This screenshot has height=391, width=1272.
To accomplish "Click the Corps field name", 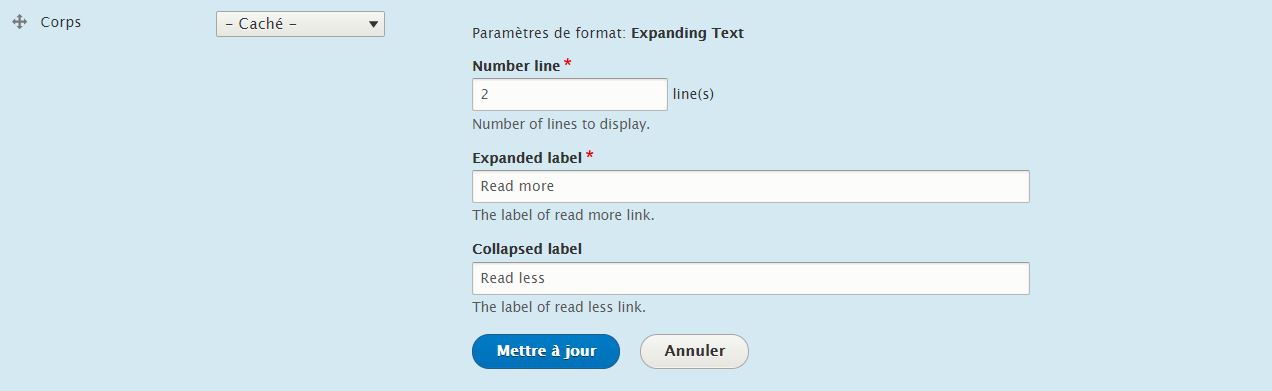I will pyautogui.click(x=60, y=22).
